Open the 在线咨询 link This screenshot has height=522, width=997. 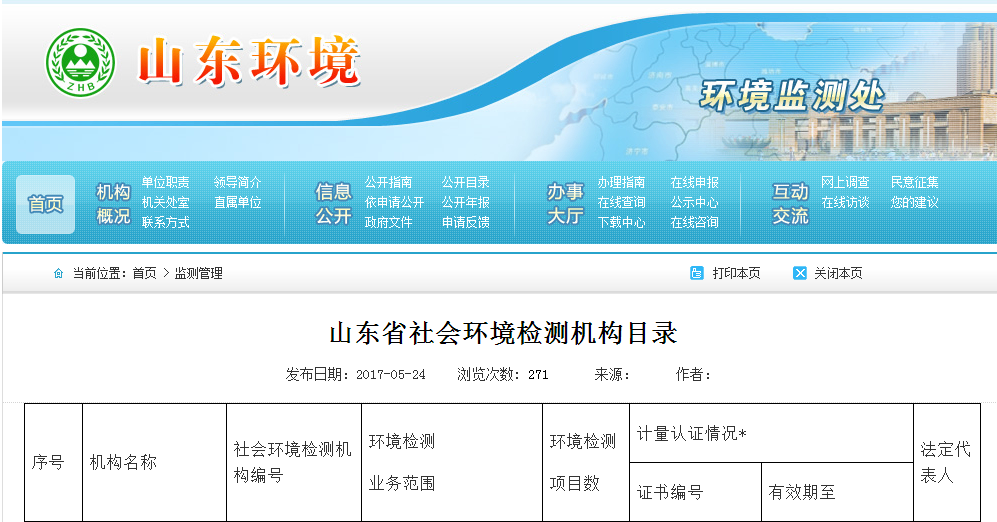click(694, 223)
